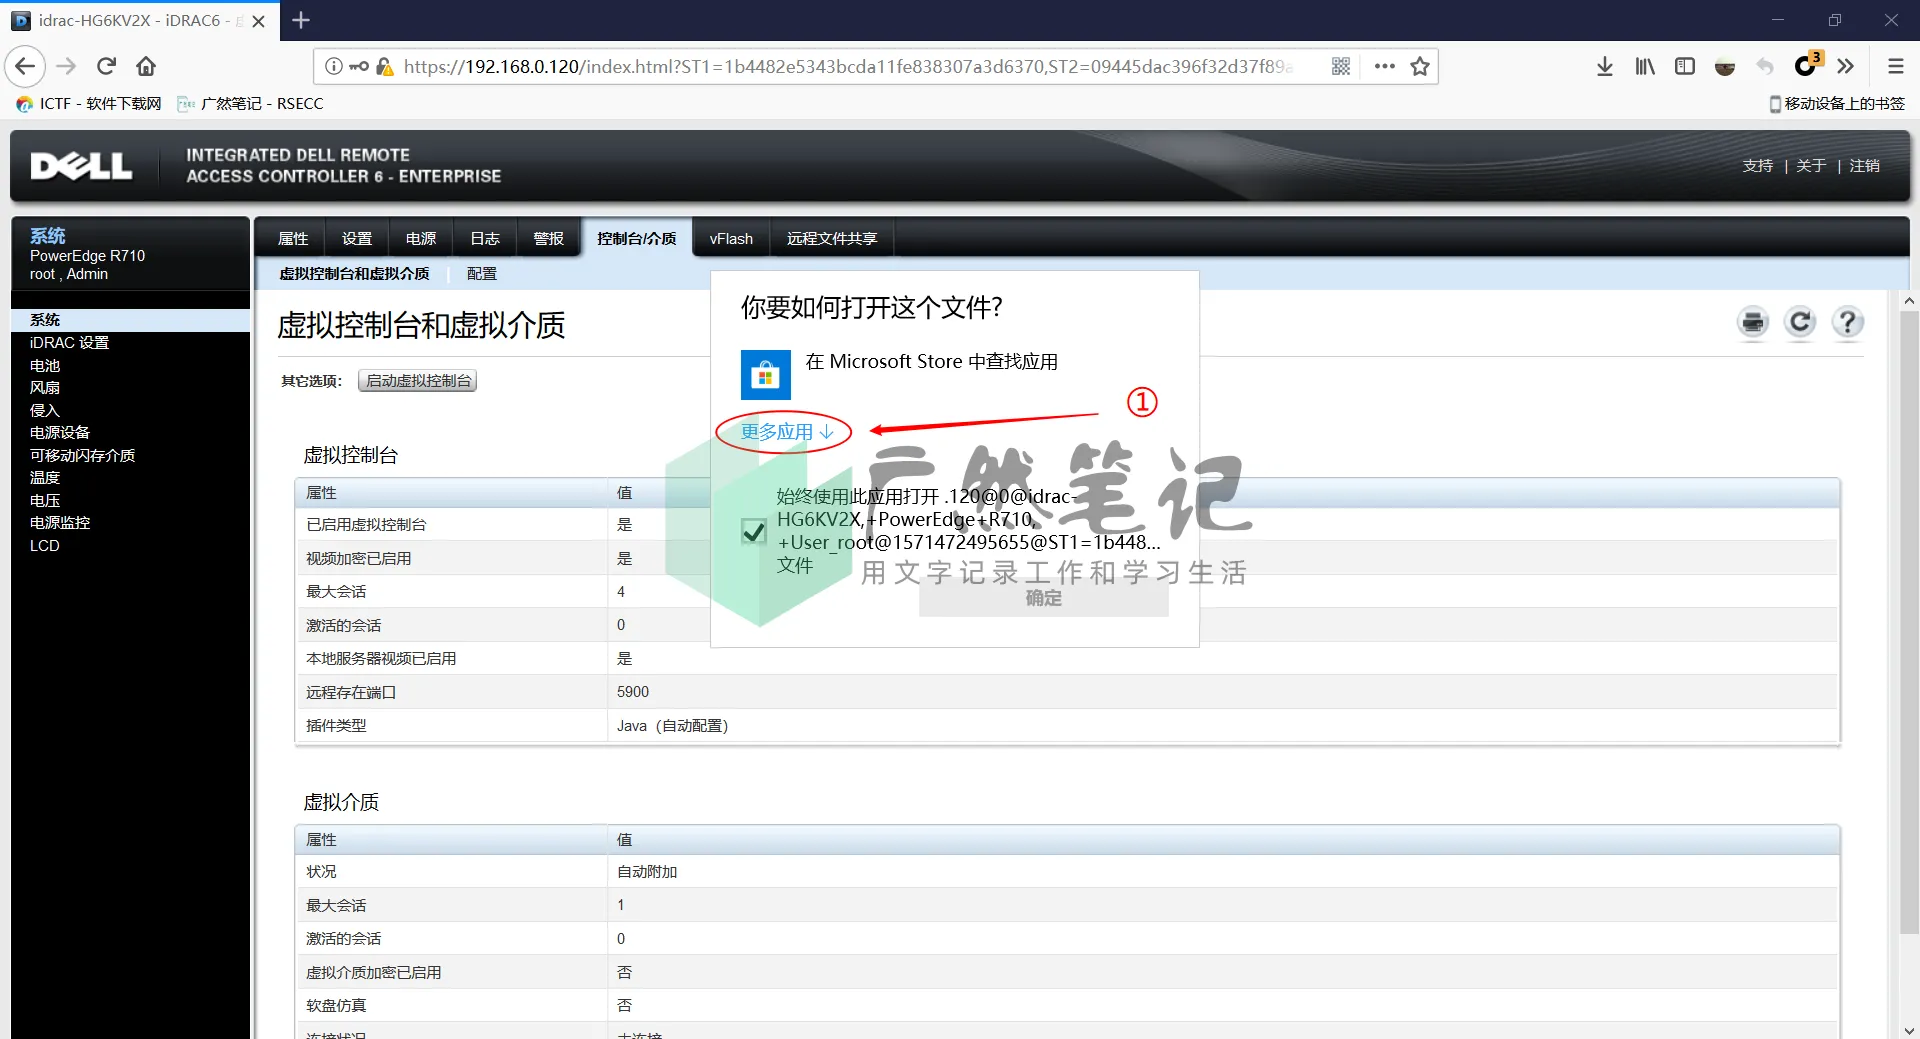Select 风扇 in the sidebar
Screen dimensions: 1920x1039
click(45, 388)
